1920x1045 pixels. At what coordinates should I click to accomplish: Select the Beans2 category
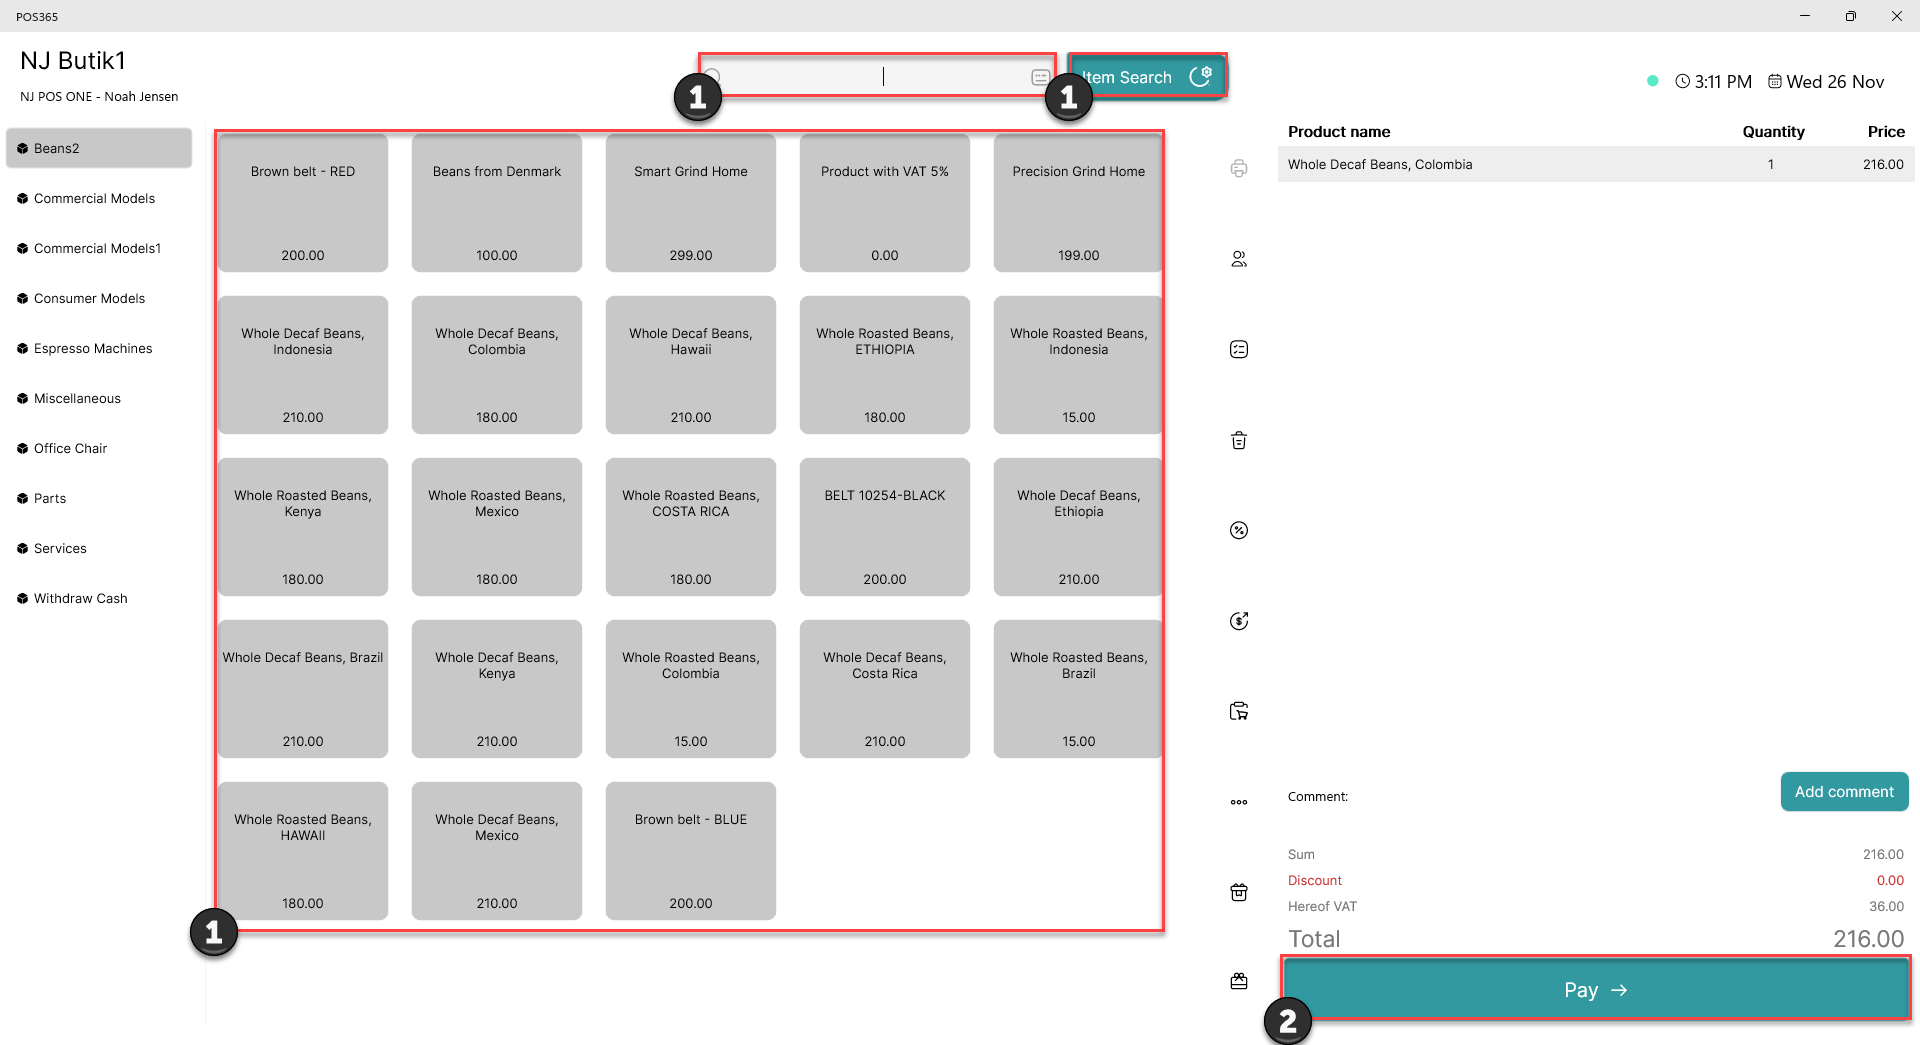tap(99, 148)
